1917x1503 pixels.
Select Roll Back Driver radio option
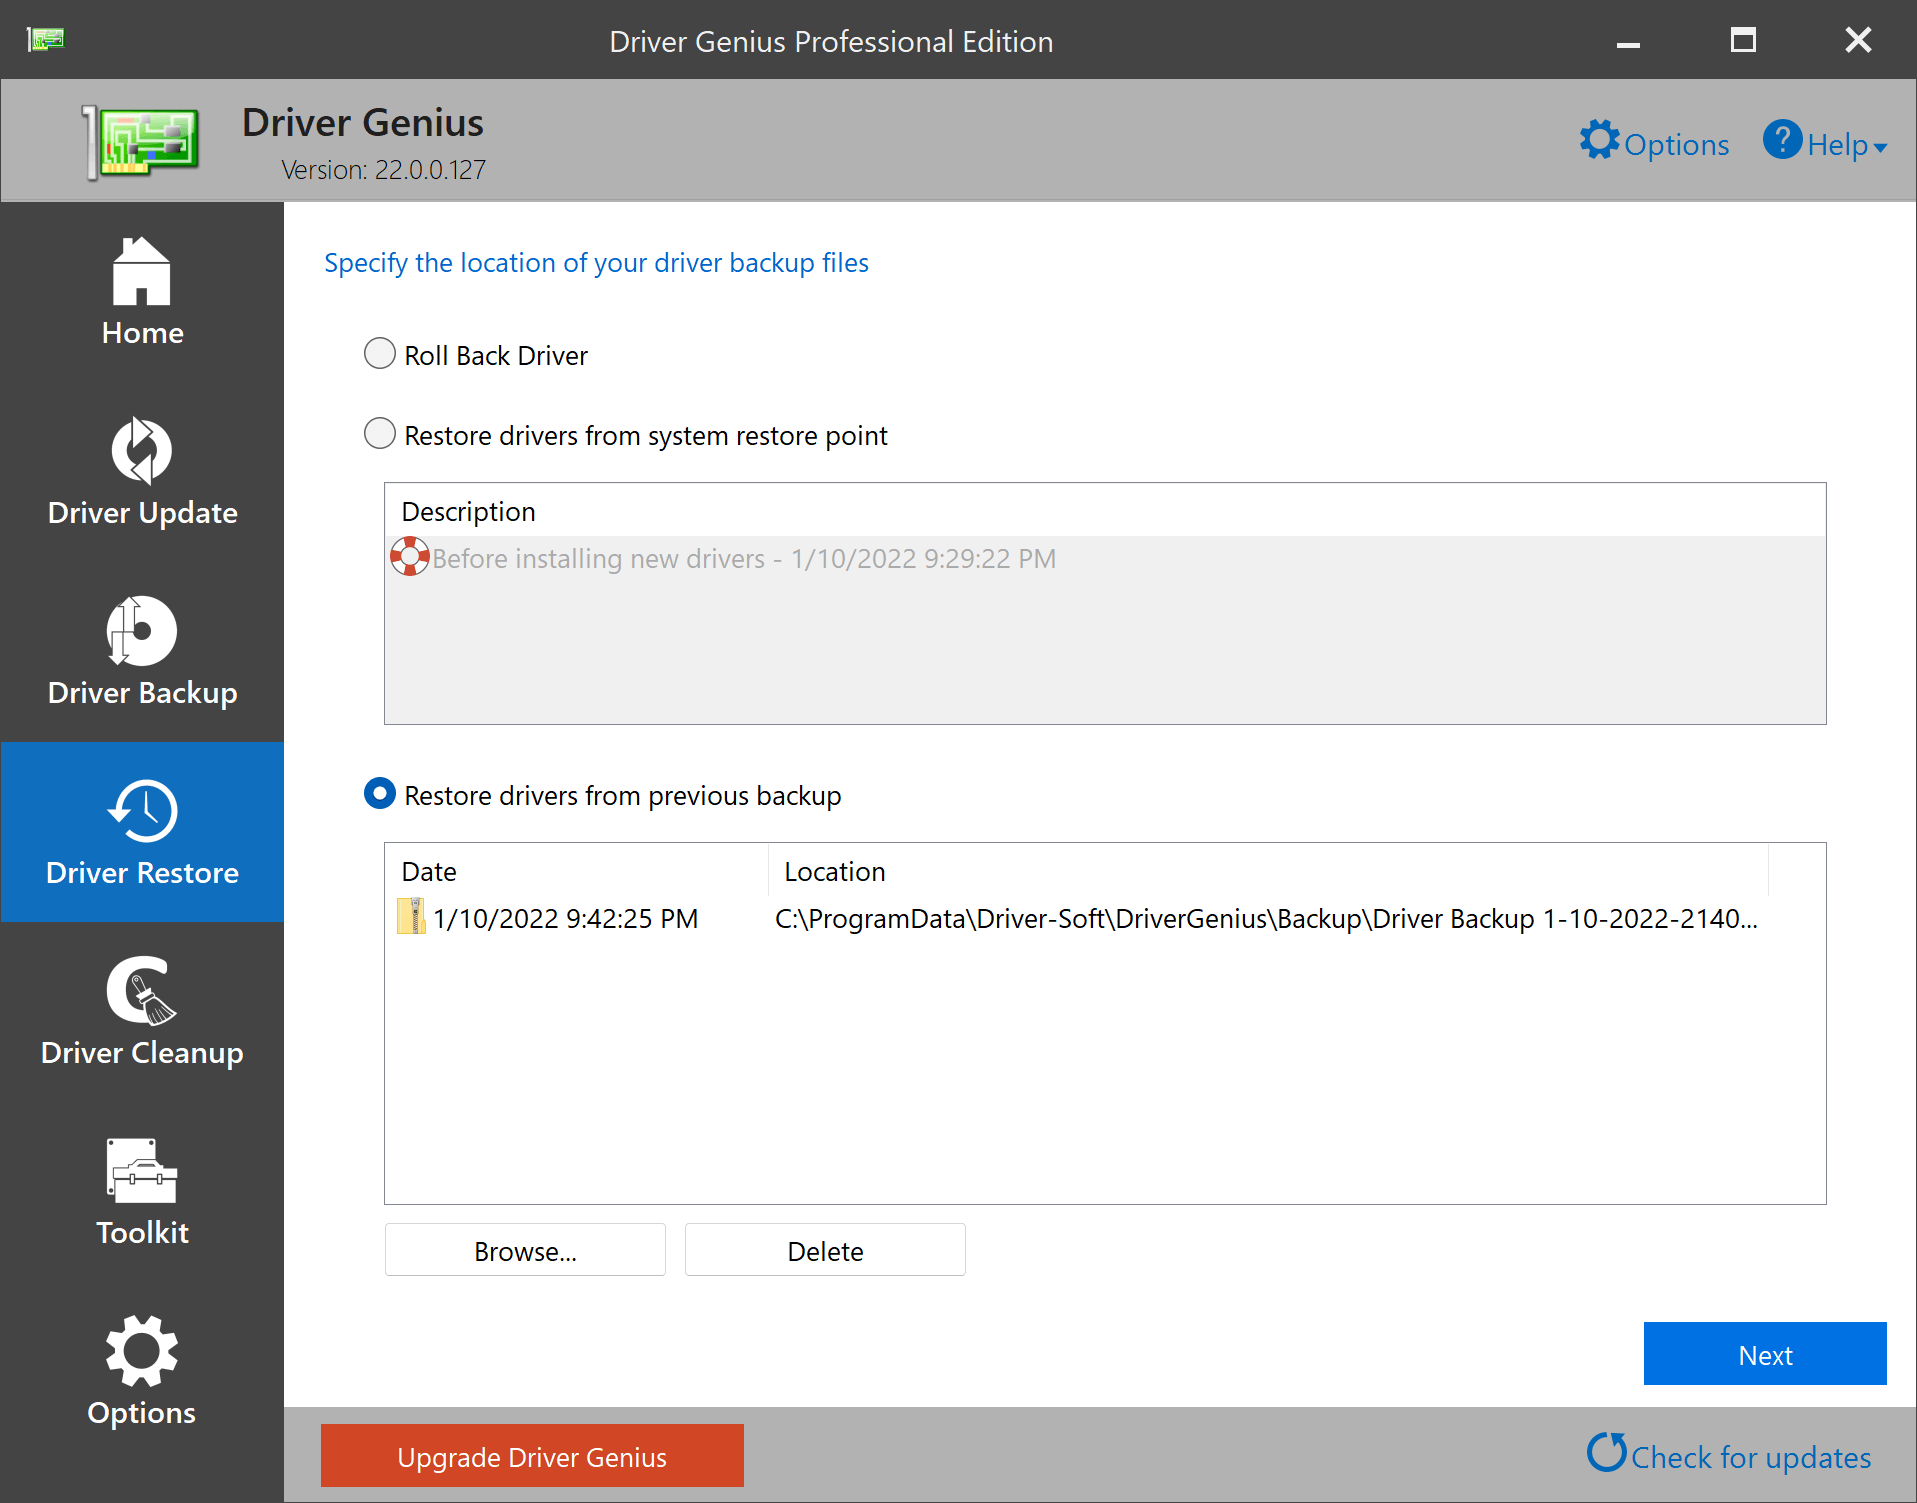(x=380, y=354)
